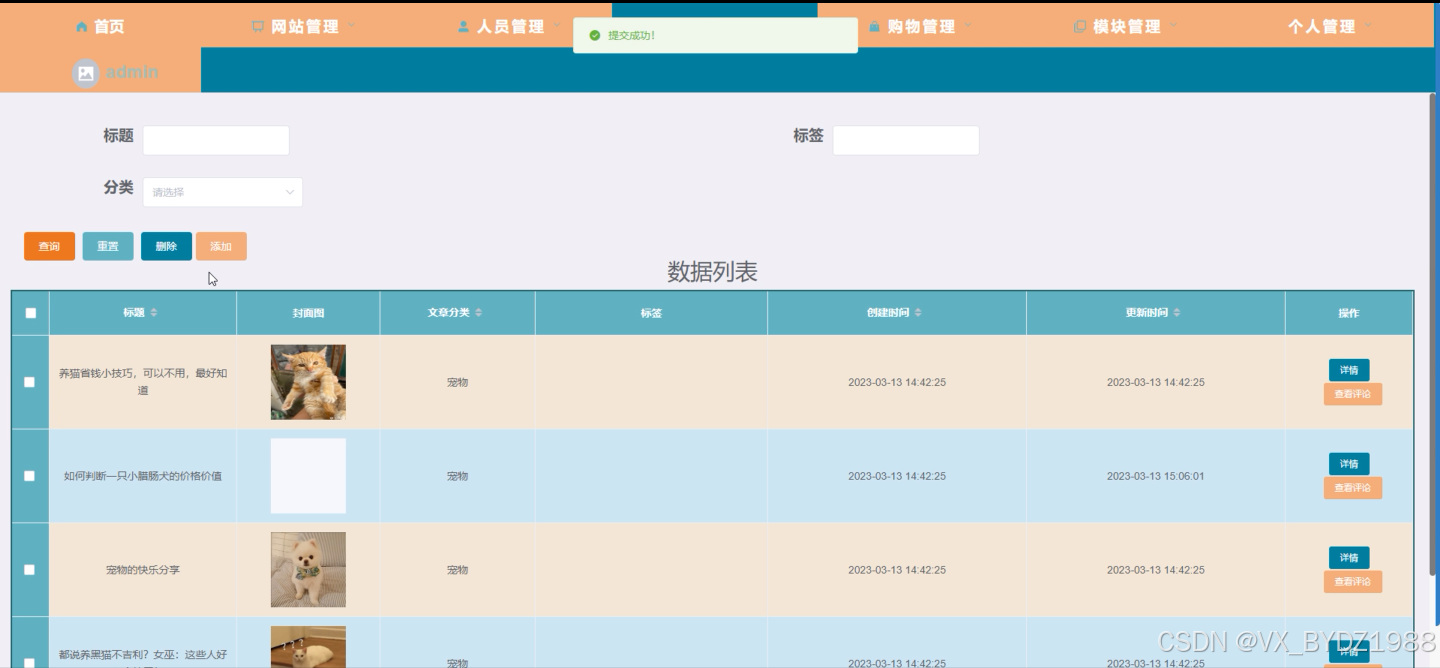Click the 查询 search button

[49, 246]
